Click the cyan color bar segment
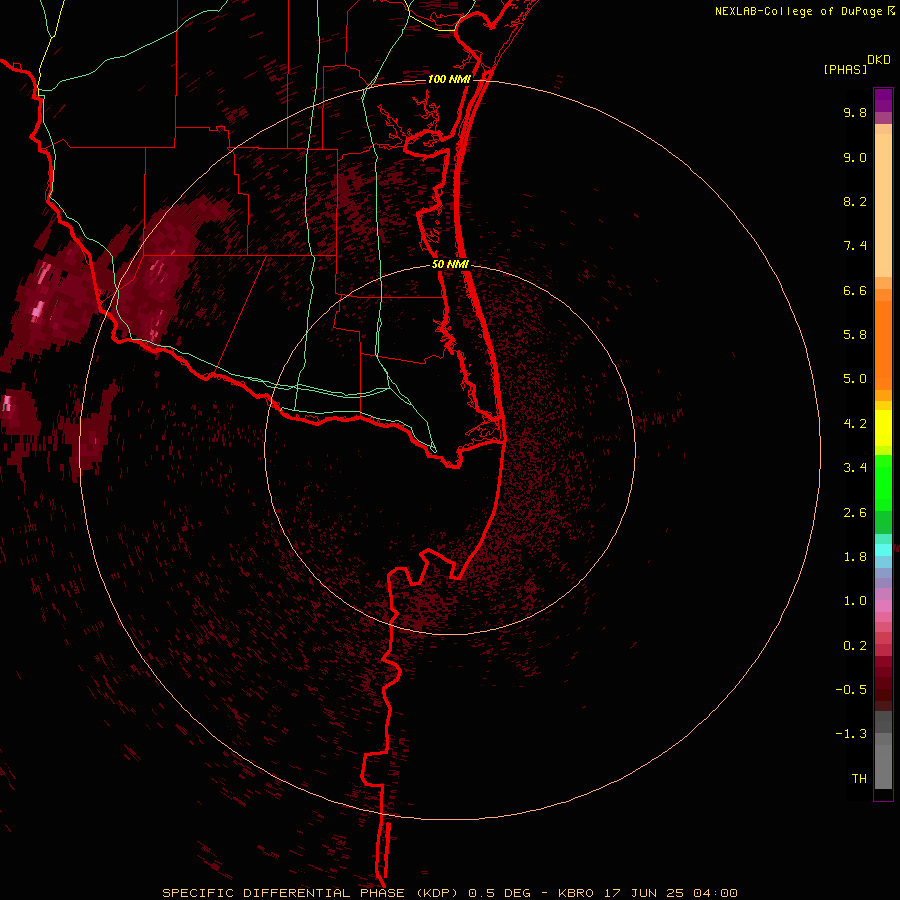The height and width of the screenshot is (900, 900). pyautogui.click(x=883, y=549)
